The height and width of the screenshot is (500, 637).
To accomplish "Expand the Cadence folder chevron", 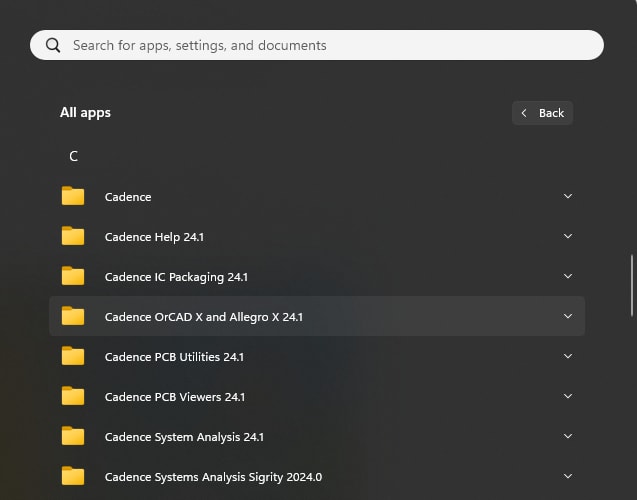I will (568, 196).
